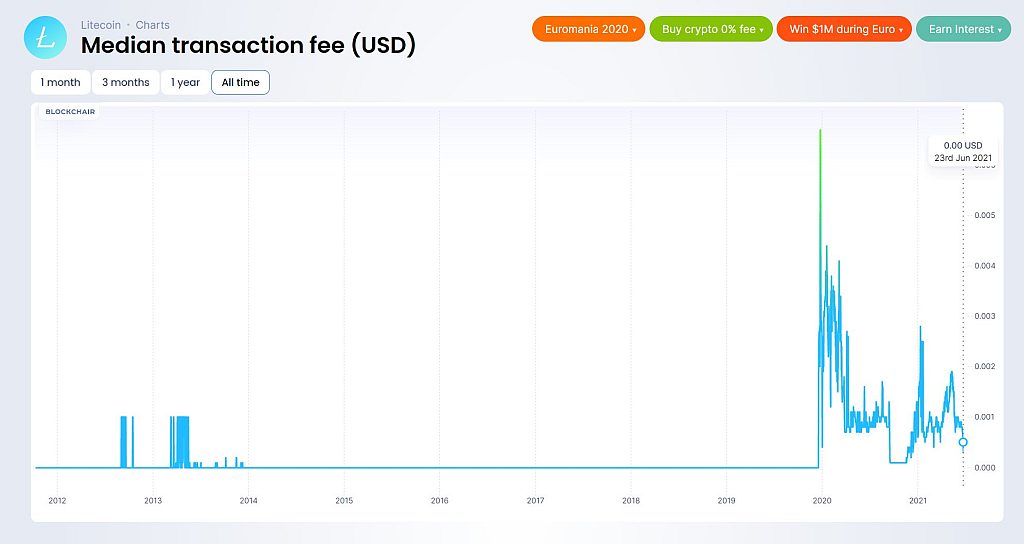Choose the 1 year time range
The image size is (1024, 544).
coord(185,82)
